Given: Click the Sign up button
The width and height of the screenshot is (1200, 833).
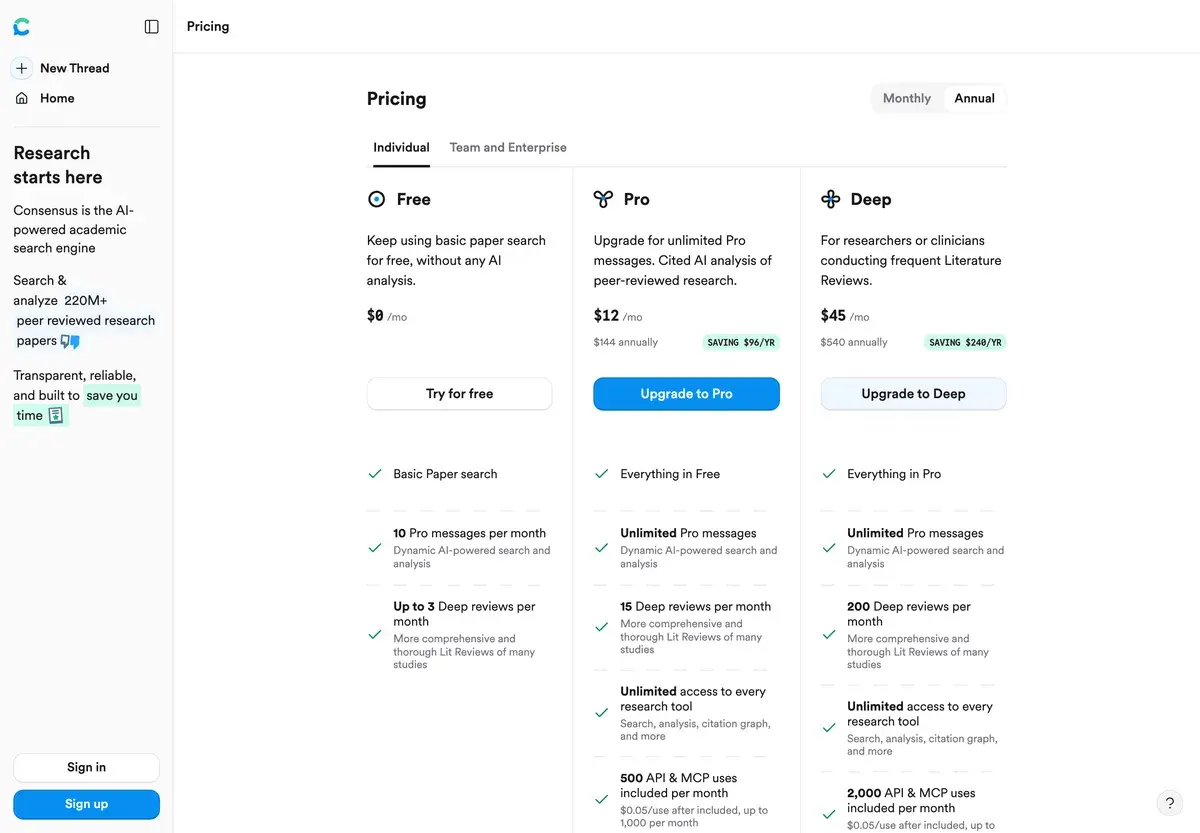Looking at the screenshot, I should pyautogui.click(x=86, y=804).
